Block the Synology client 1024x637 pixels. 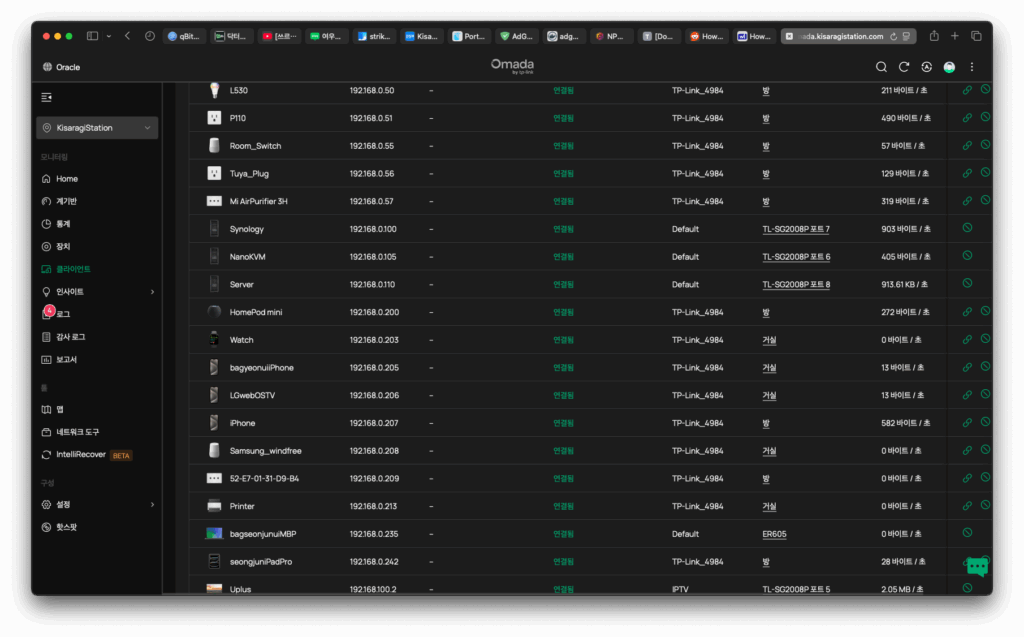tap(968, 227)
